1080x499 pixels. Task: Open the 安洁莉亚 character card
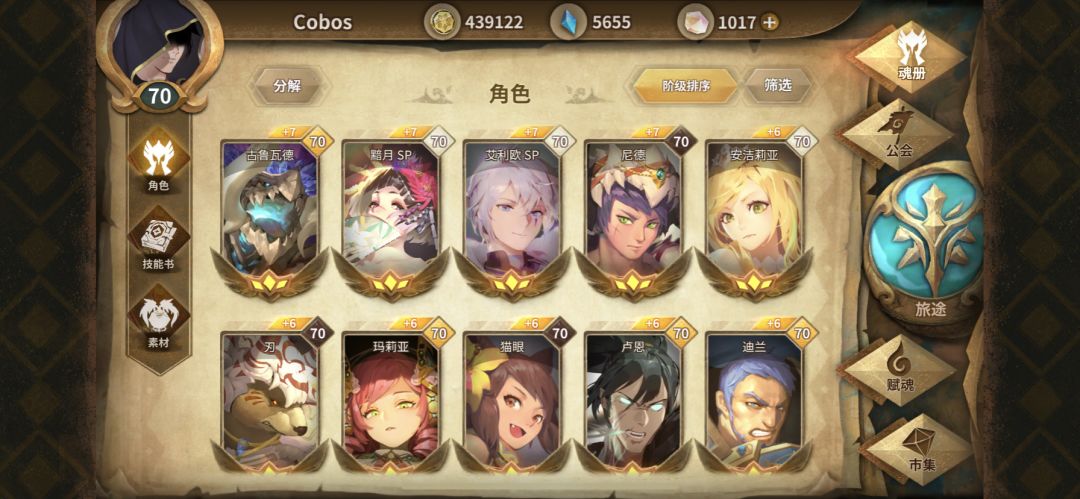(754, 210)
